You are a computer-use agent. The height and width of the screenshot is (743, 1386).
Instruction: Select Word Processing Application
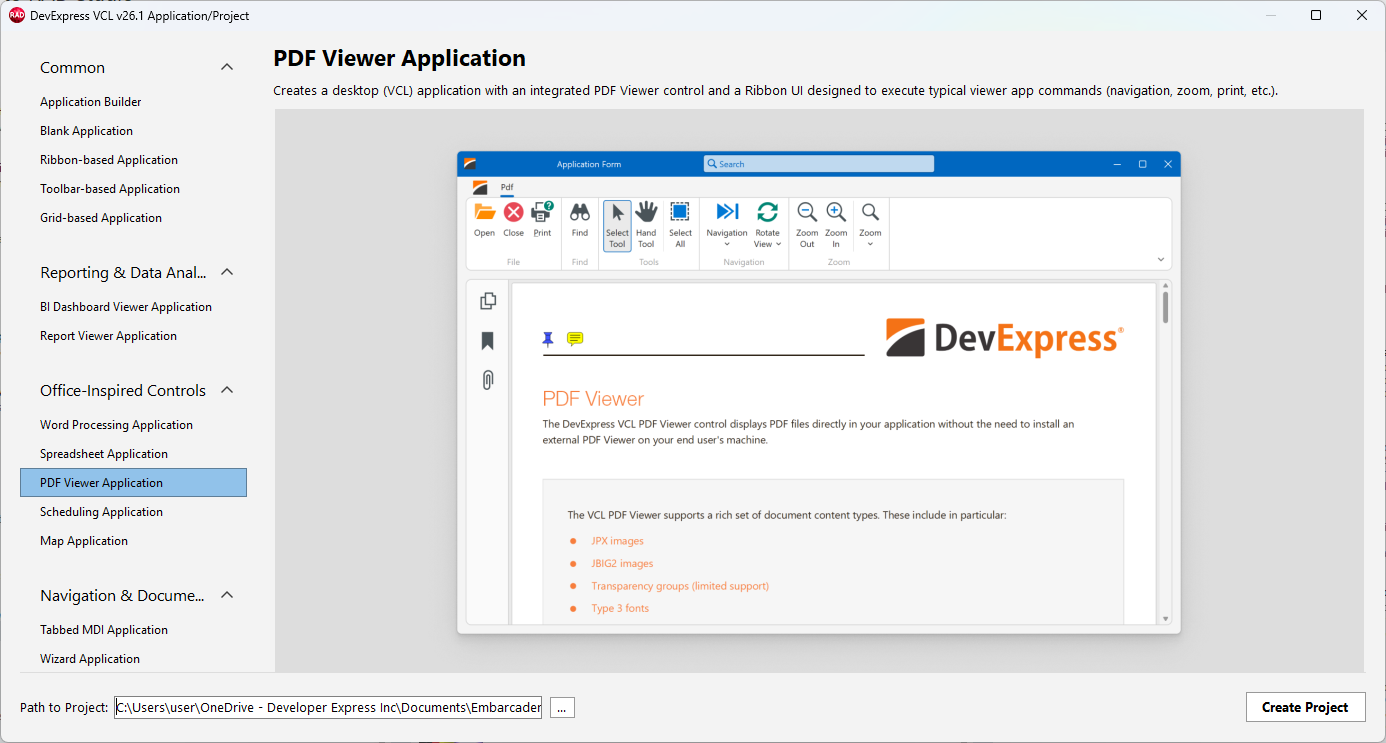pos(133,425)
